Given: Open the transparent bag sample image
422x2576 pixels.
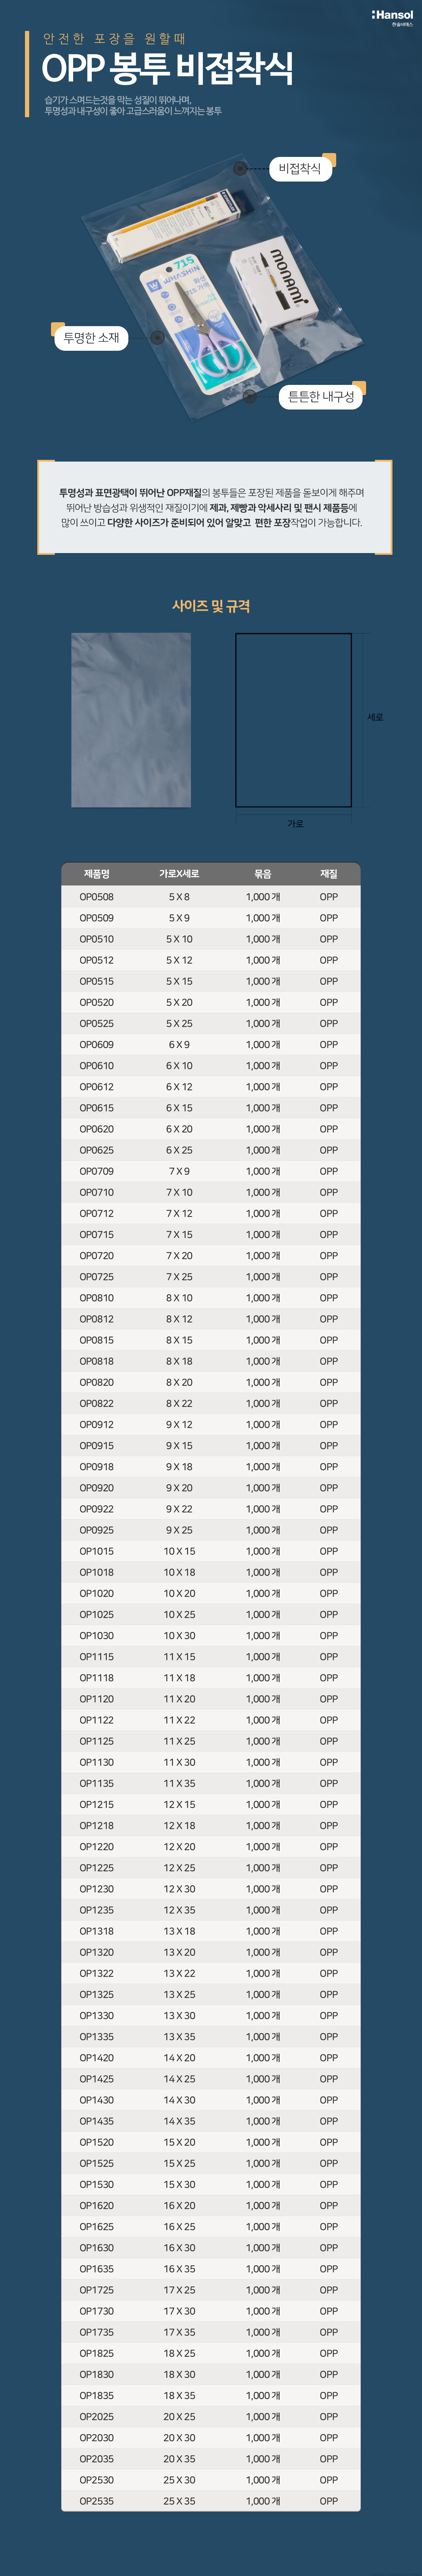Looking at the screenshot, I should tap(130, 720).
